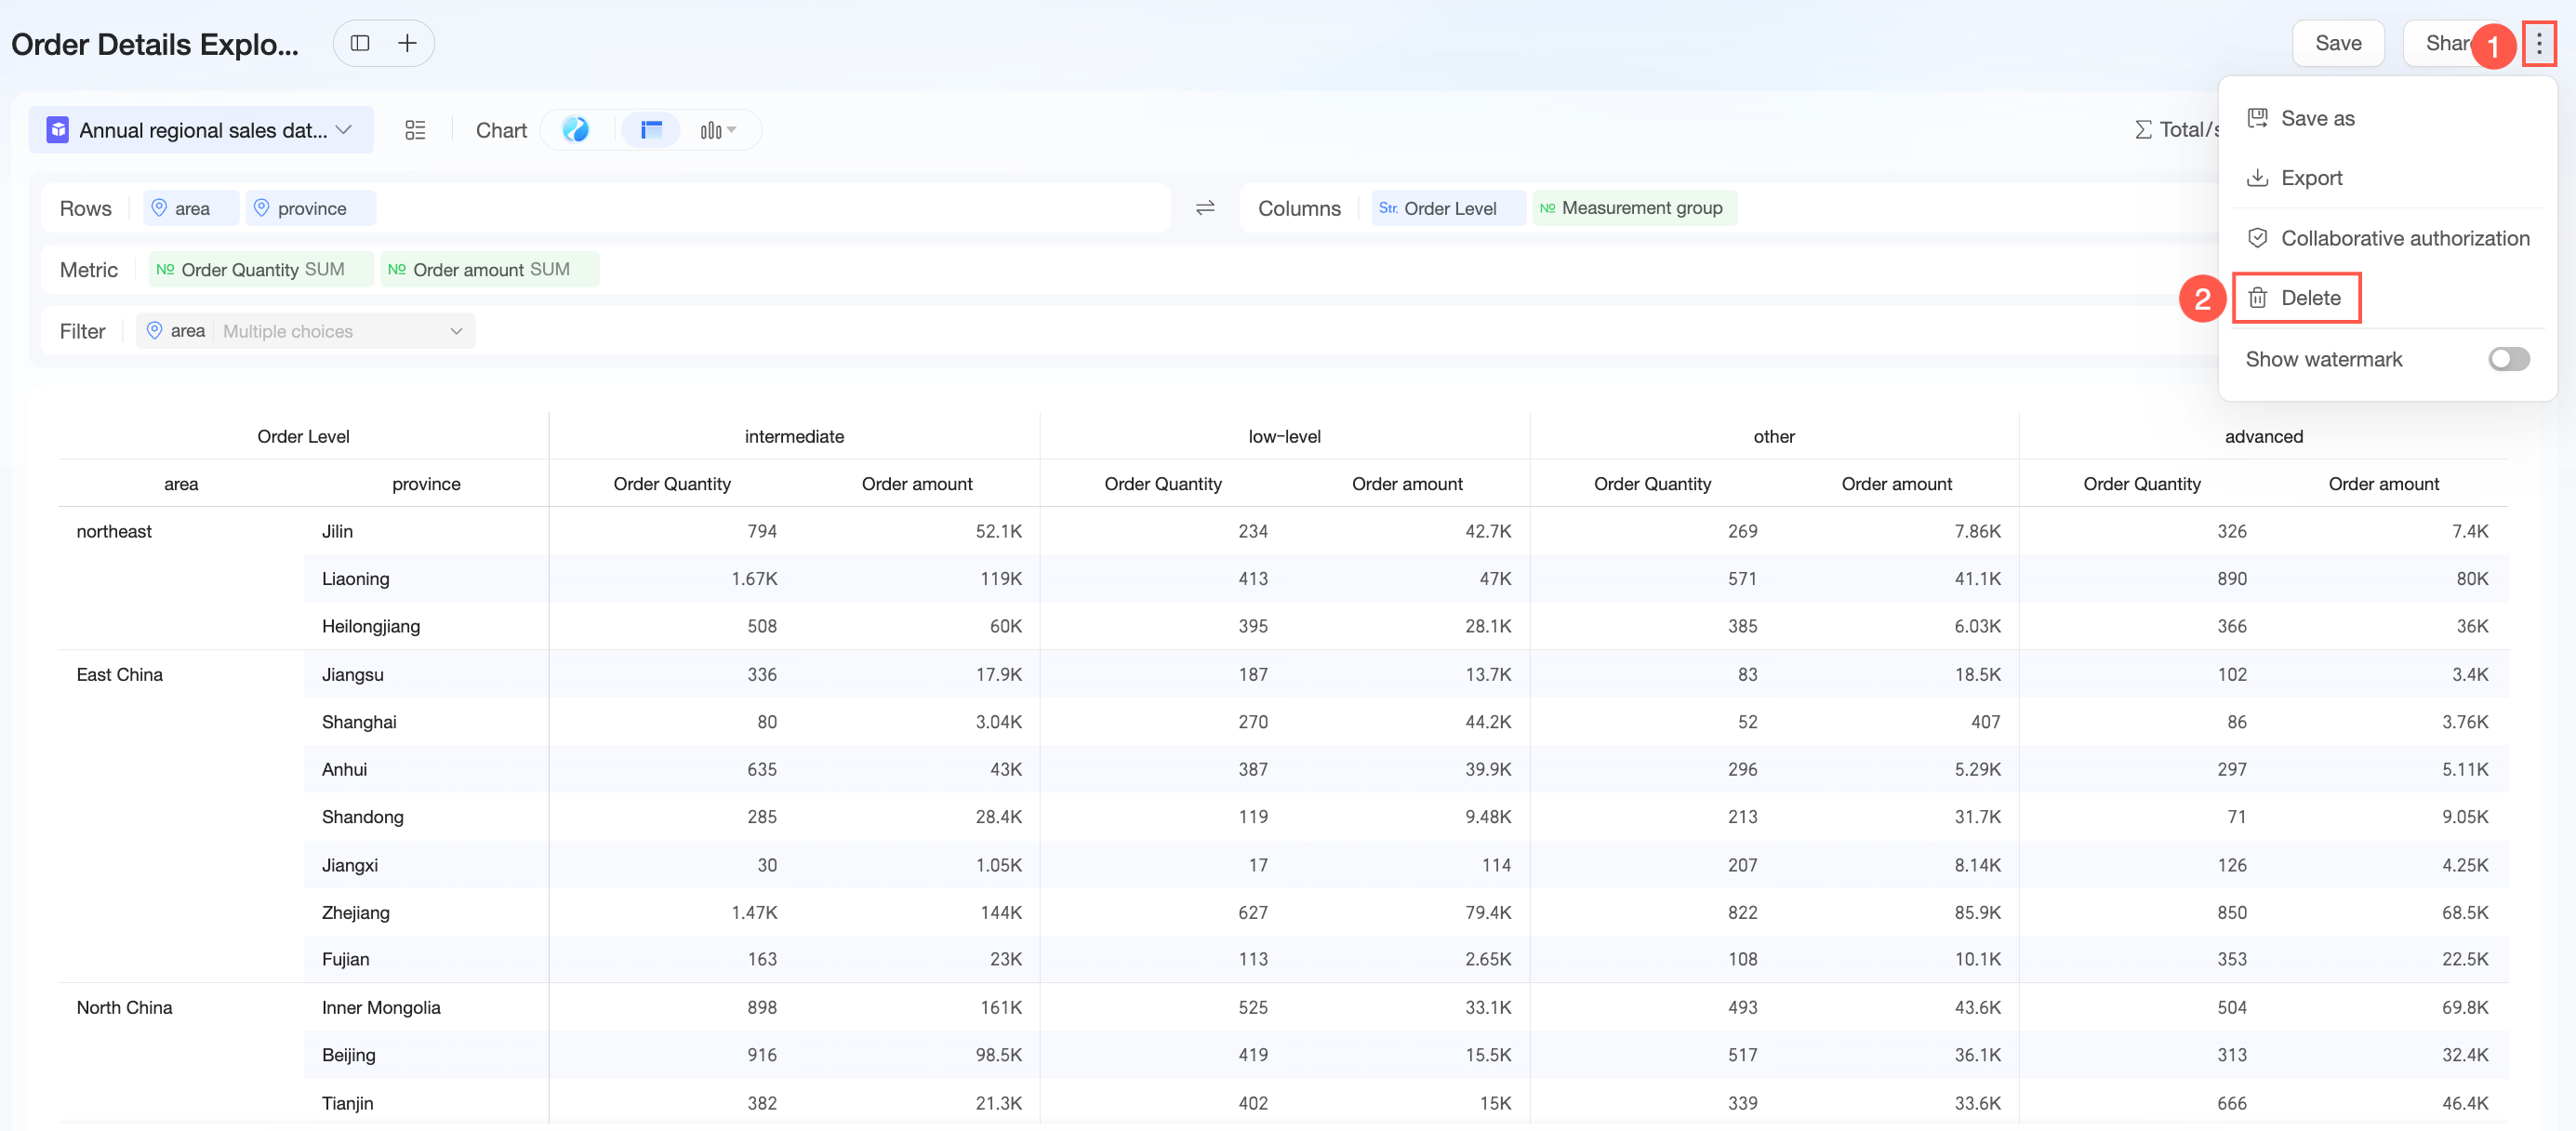Swap rows and columns with the exchange icon
The height and width of the screenshot is (1131, 2576).
pyautogui.click(x=1205, y=208)
